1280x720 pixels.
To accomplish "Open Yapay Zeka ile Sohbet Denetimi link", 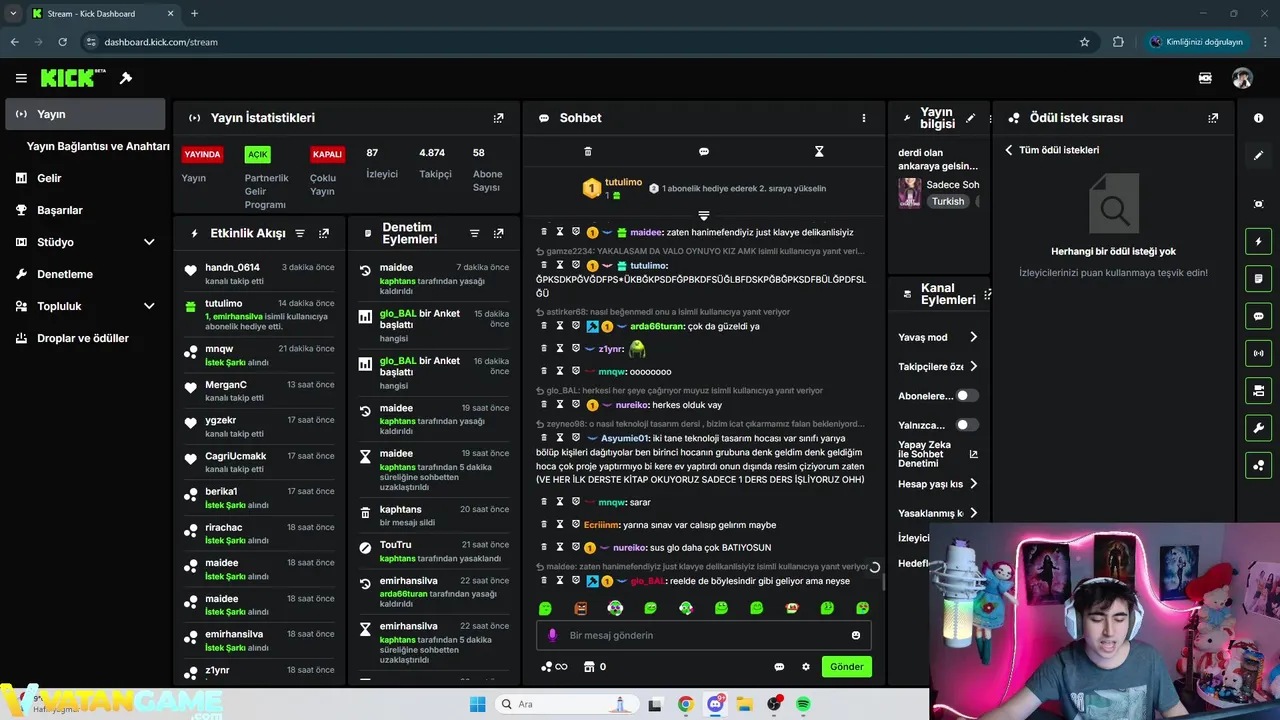I will [938, 454].
